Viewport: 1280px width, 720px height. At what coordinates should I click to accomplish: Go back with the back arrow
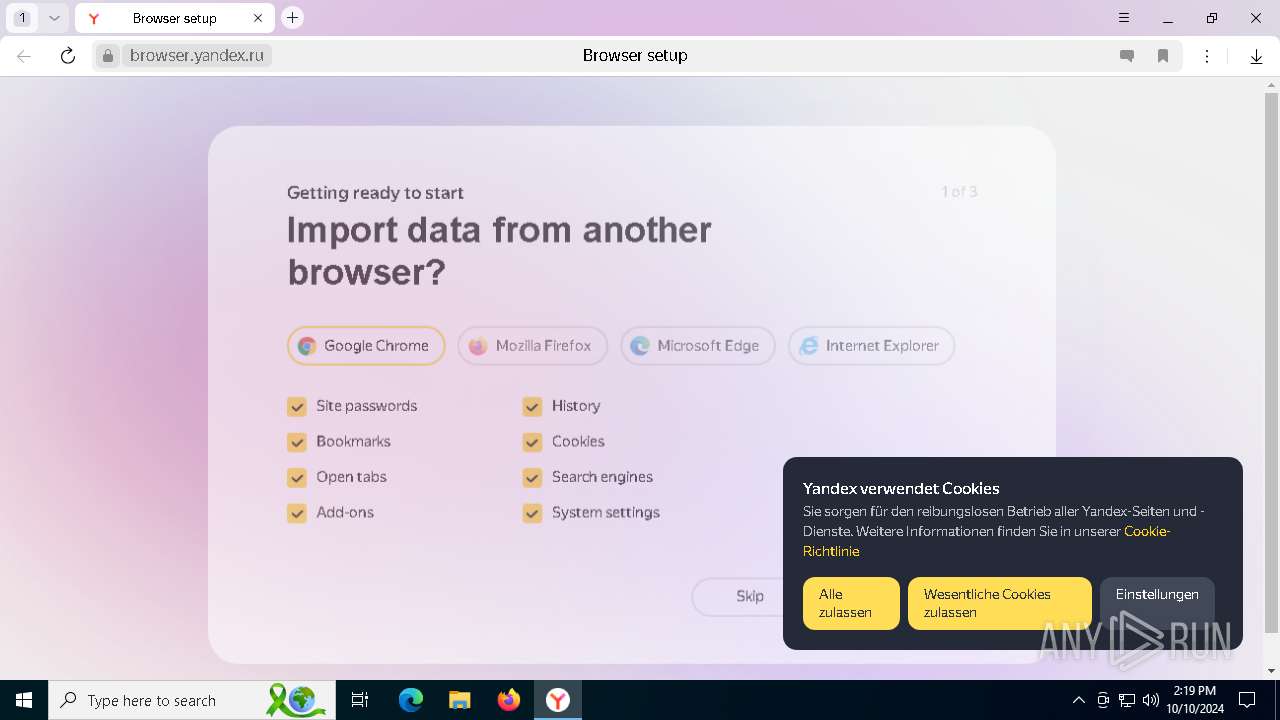coord(24,56)
